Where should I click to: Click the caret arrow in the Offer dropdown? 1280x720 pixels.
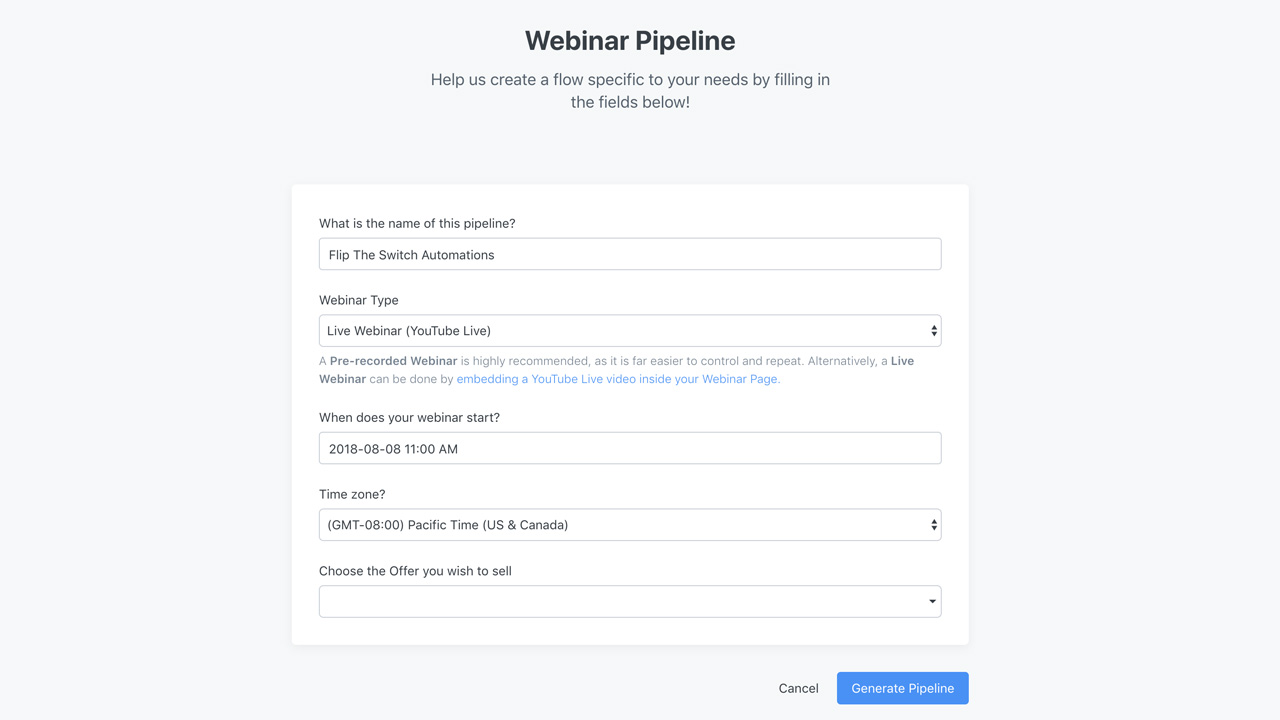(x=933, y=602)
